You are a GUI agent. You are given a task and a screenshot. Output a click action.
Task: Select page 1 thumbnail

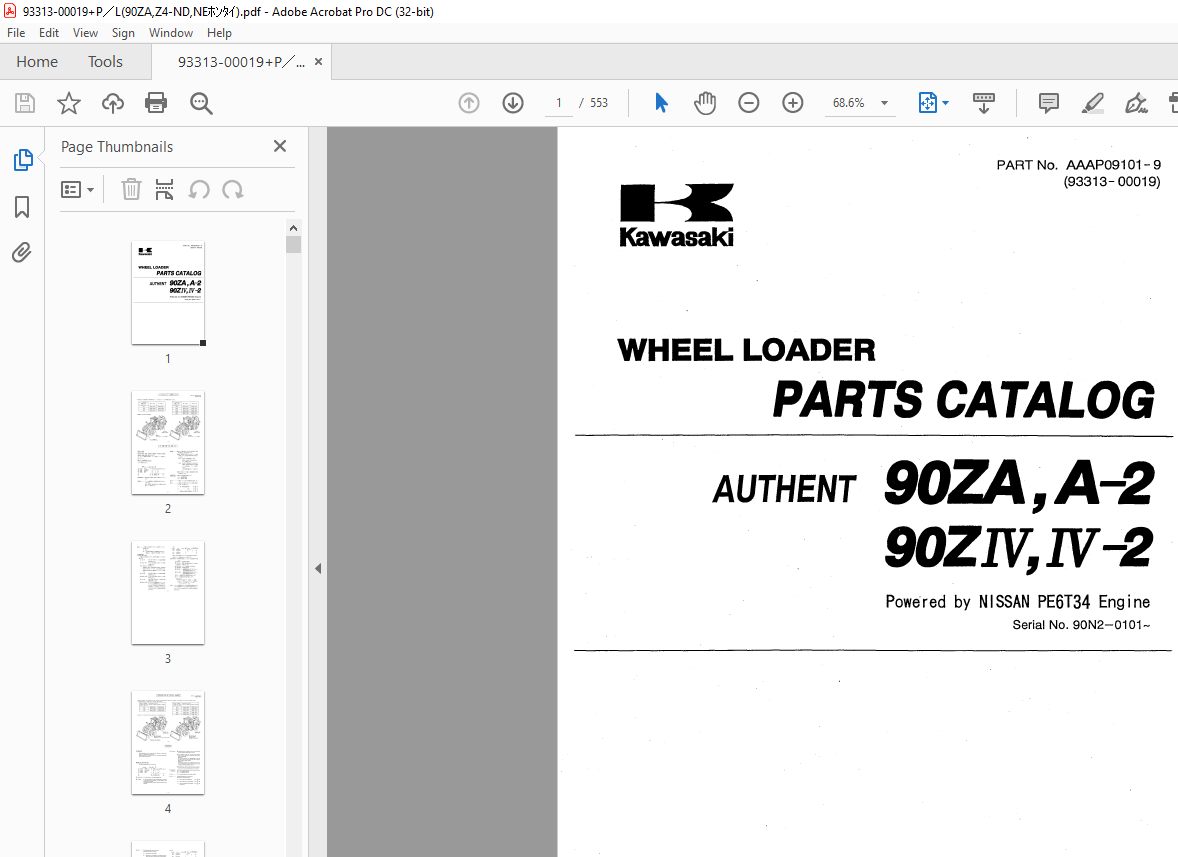tap(168, 293)
